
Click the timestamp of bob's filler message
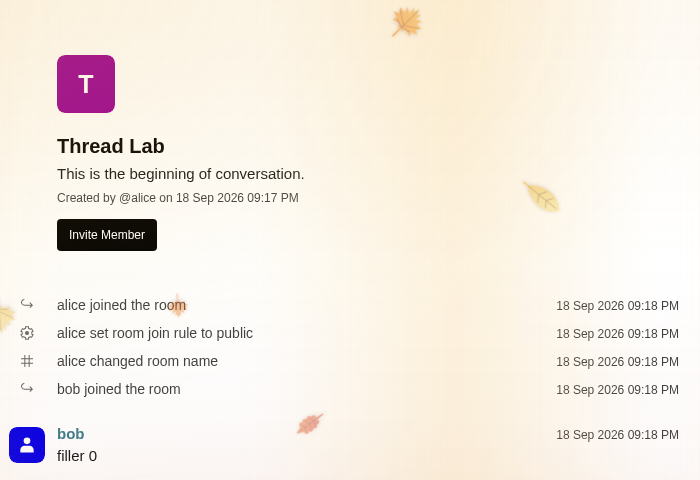pos(617,434)
